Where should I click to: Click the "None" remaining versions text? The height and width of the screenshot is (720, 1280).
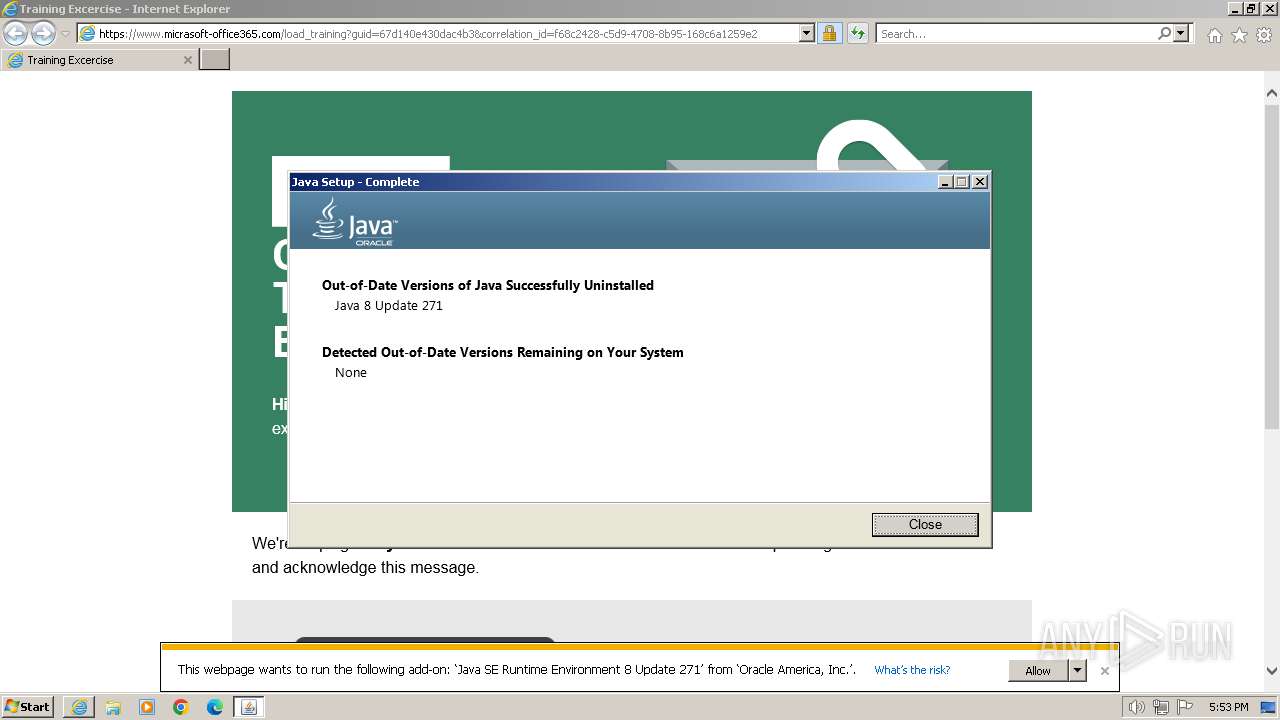[x=351, y=373]
